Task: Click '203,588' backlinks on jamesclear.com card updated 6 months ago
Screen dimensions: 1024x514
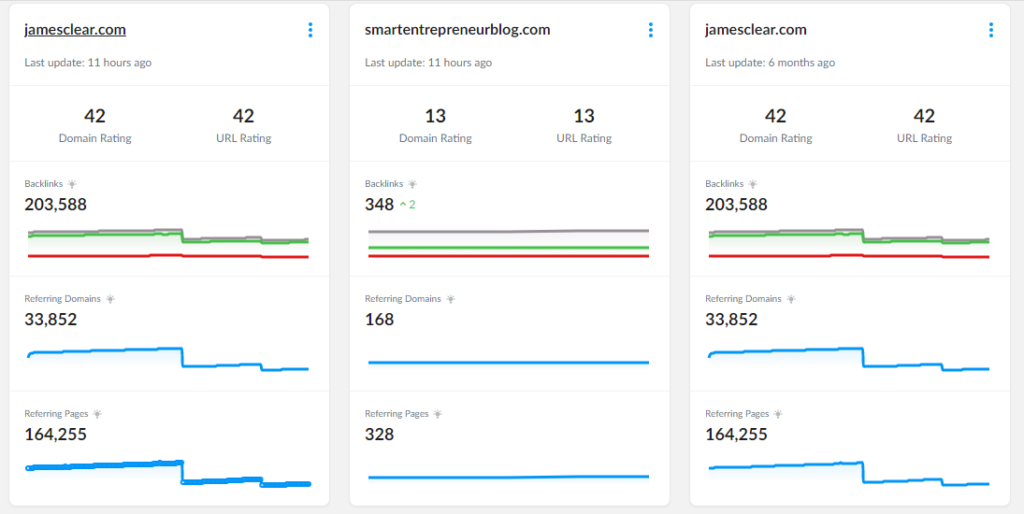Action: [736, 204]
